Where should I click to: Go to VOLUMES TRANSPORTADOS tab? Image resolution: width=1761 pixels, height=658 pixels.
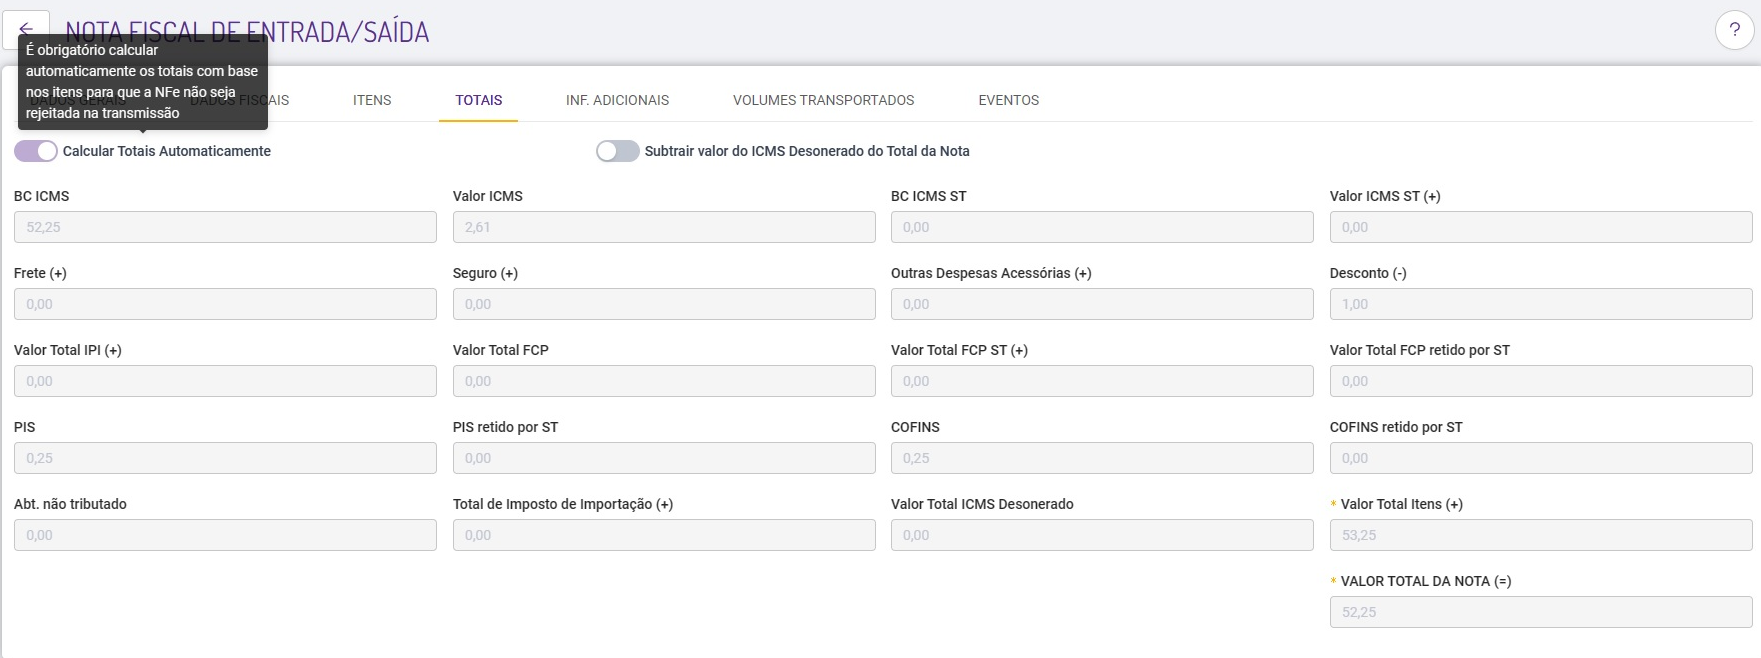tap(823, 100)
